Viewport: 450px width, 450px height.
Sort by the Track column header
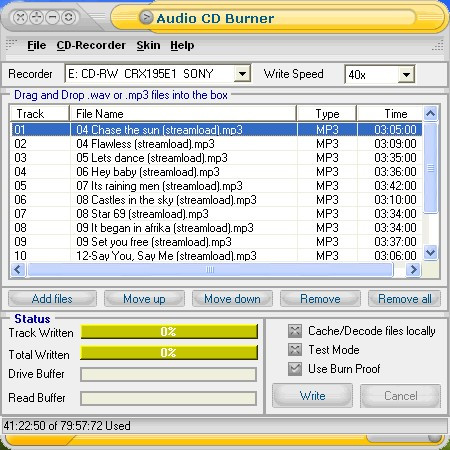click(x=40, y=114)
